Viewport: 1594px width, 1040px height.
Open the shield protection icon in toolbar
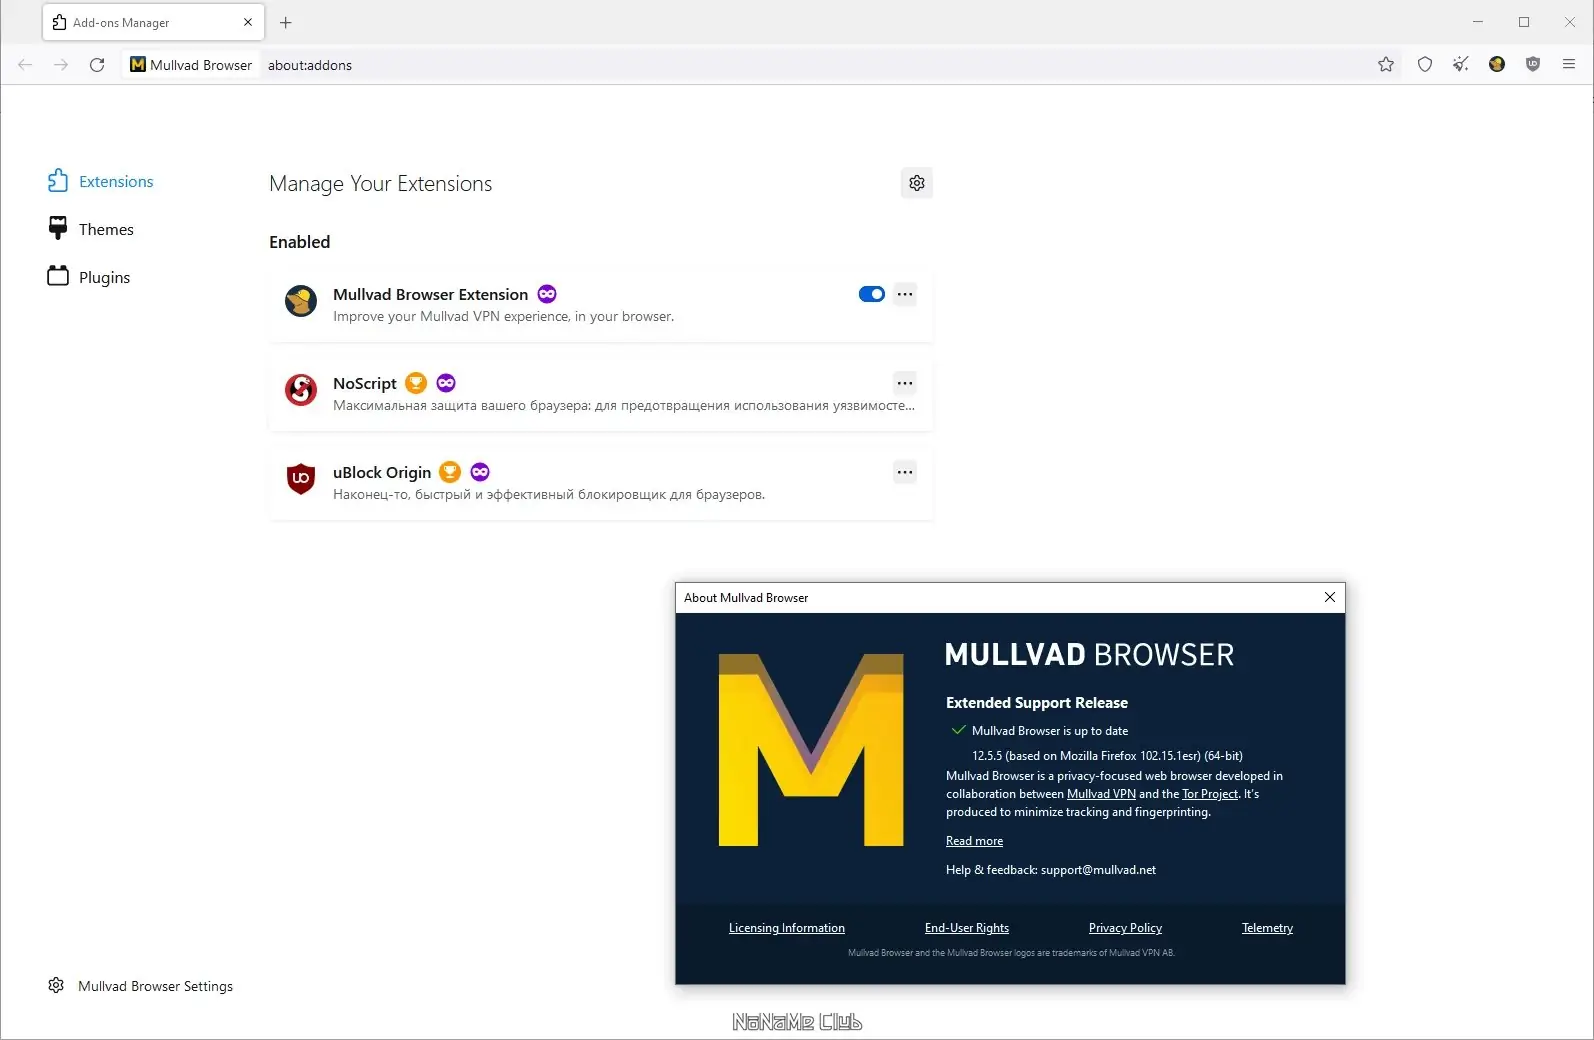(x=1425, y=65)
